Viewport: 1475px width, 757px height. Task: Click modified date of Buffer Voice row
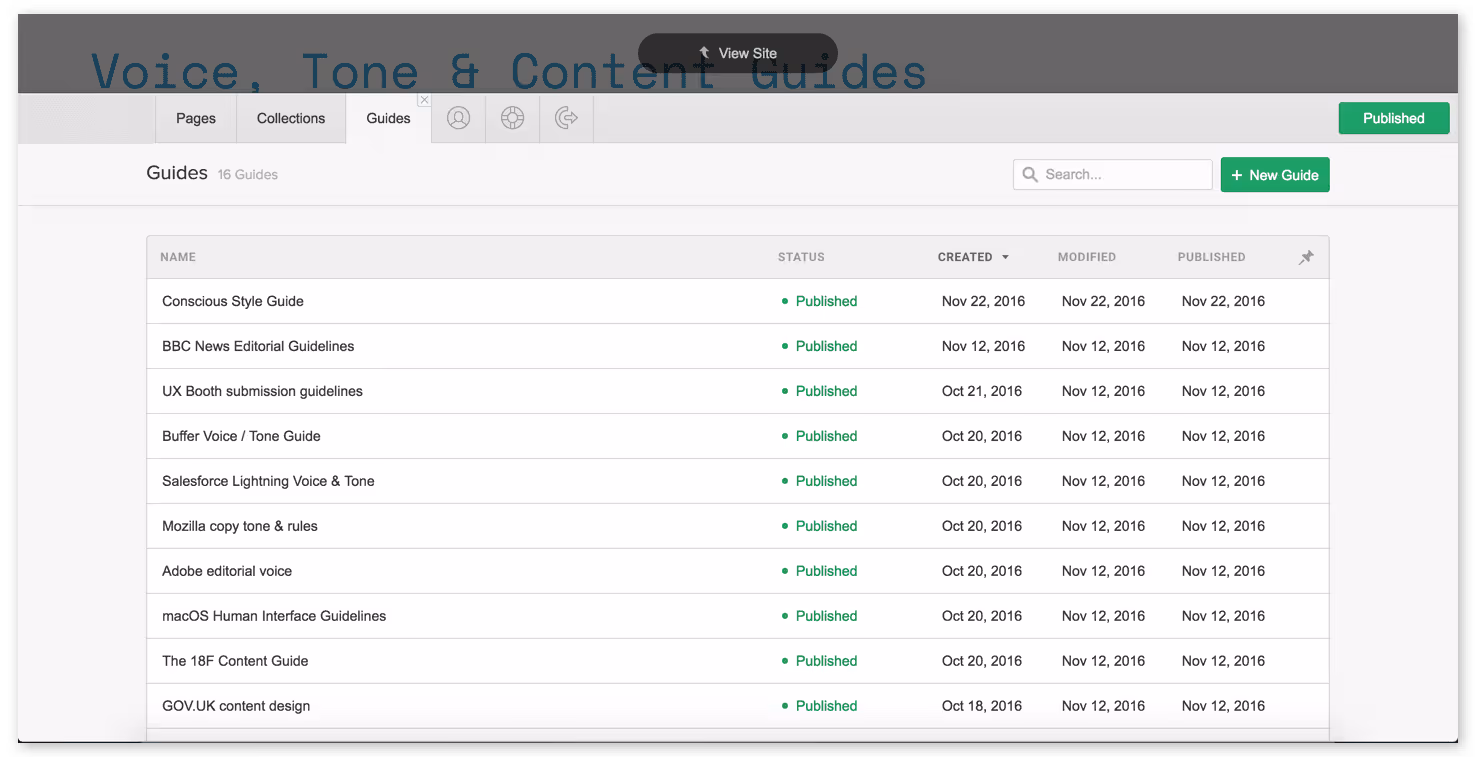pos(1103,436)
